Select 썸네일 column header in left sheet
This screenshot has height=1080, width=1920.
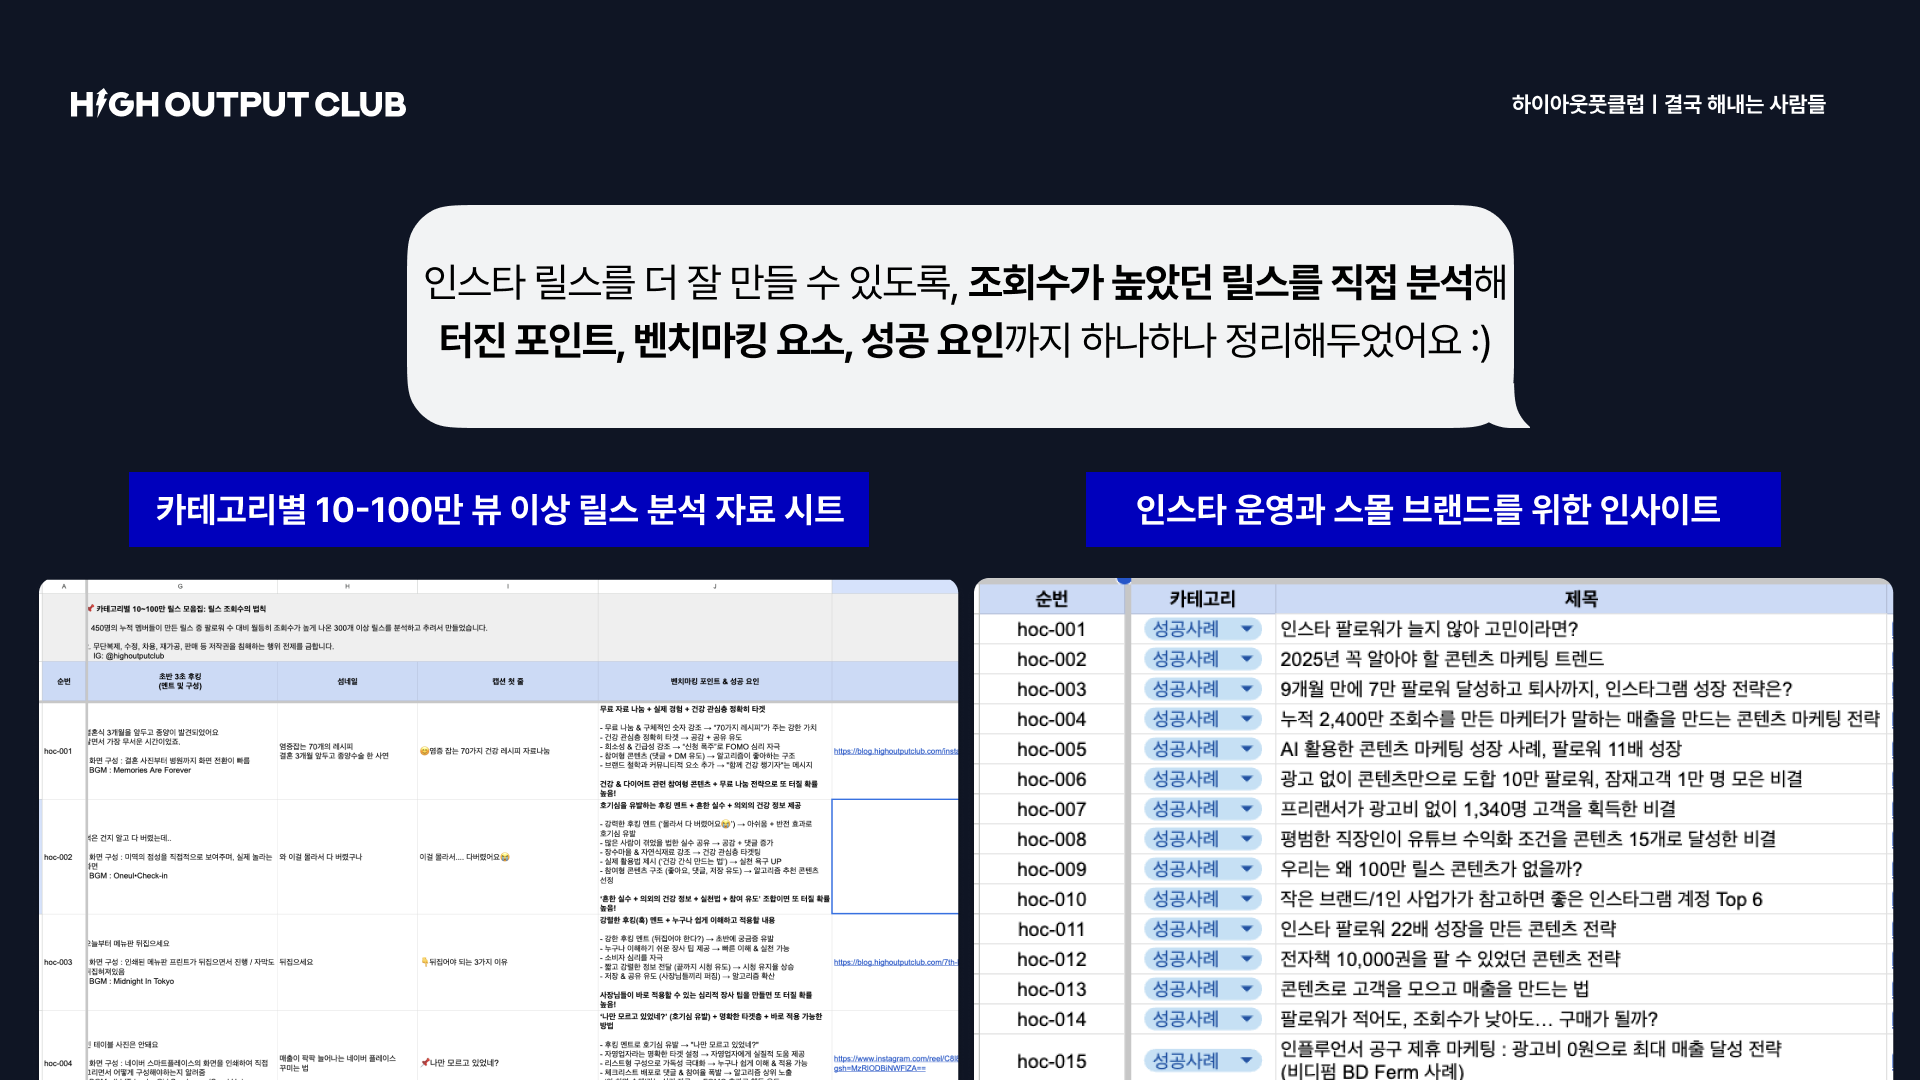point(347,681)
